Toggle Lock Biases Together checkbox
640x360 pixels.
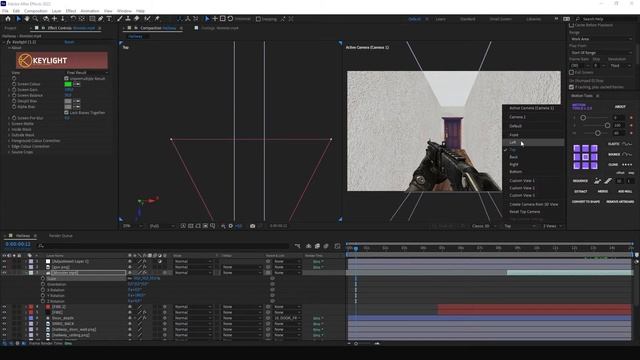pyautogui.click(x=66, y=112)
